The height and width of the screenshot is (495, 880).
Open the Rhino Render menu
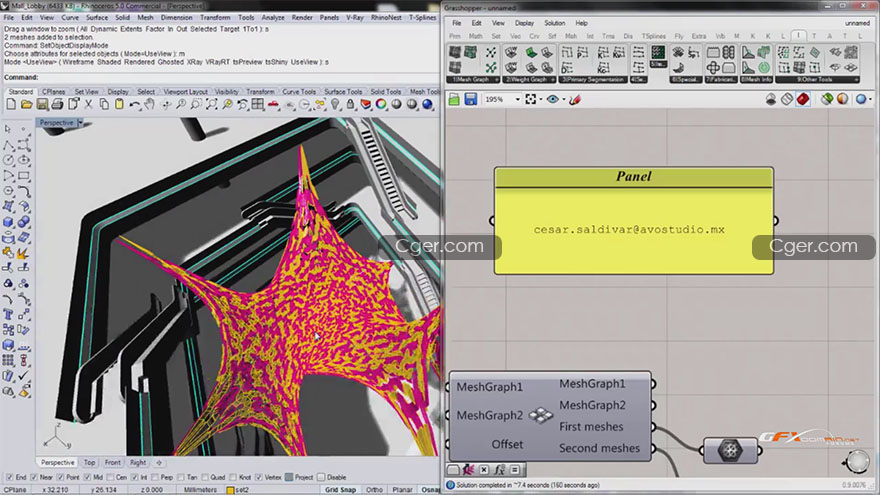(x=302, y=17)
